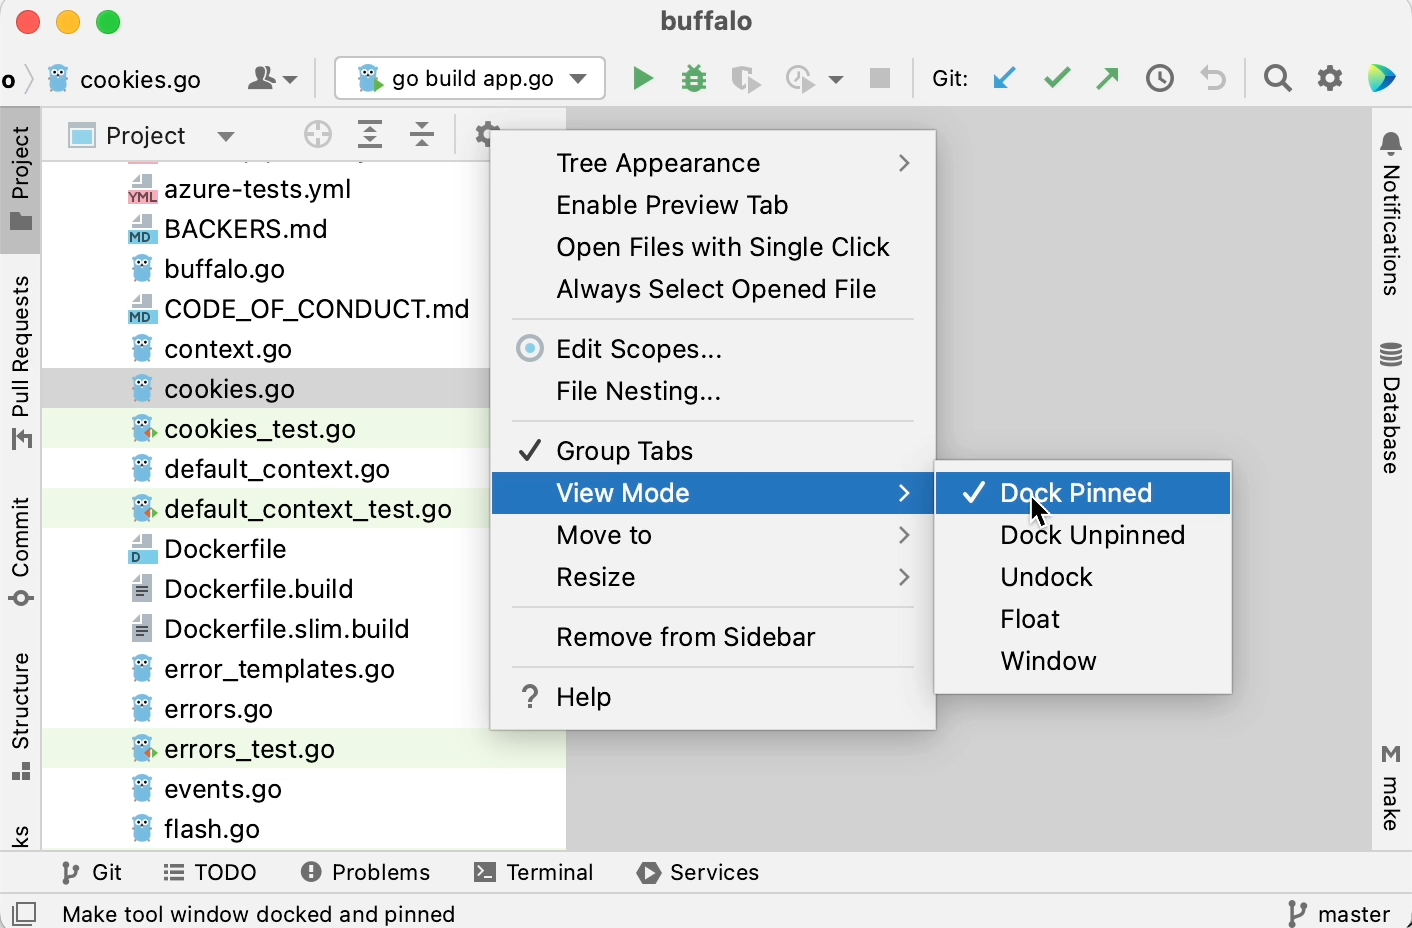
Task: Push commits with green arrow icon
Action: point(1108,78)
